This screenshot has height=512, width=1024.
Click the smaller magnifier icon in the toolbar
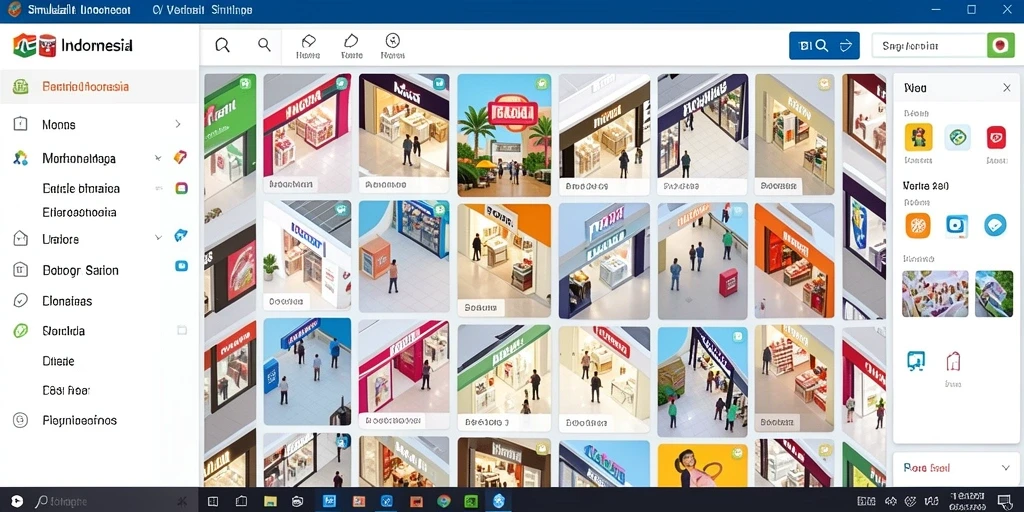point(264,44)
